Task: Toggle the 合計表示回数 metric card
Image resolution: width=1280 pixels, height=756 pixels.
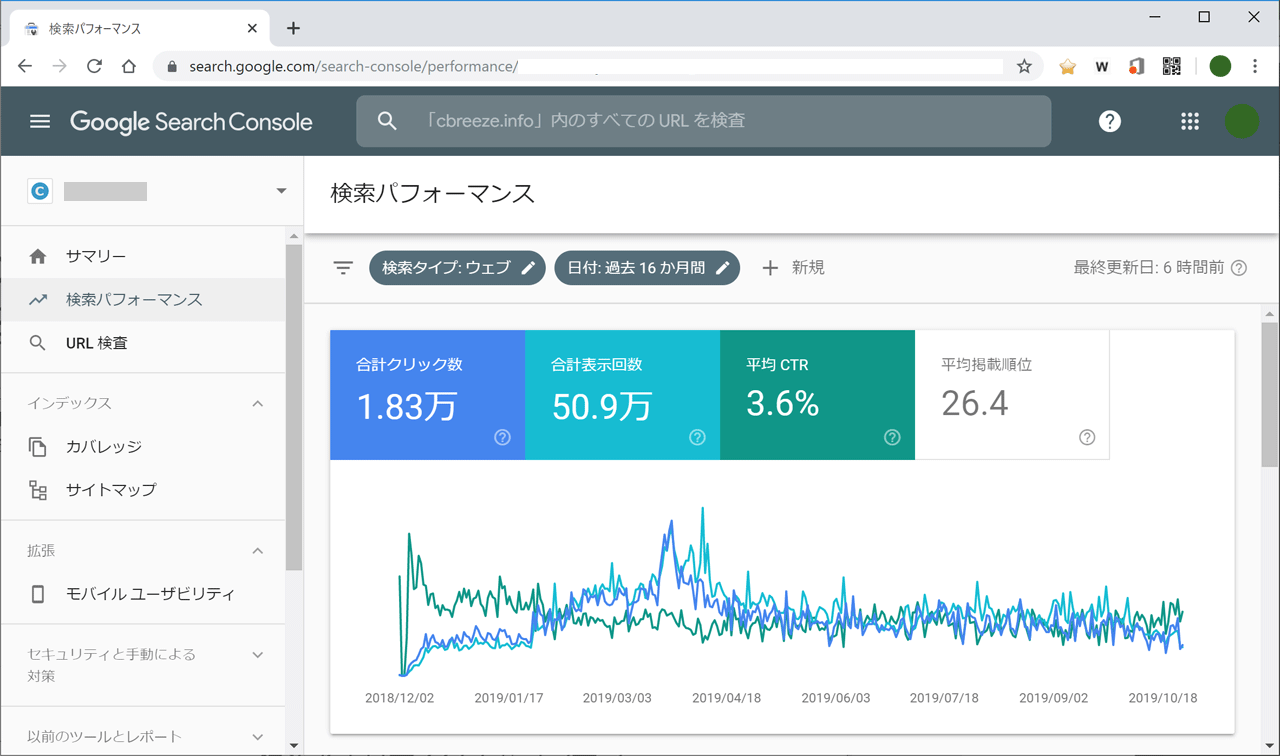Action: [x=622, y=395]
